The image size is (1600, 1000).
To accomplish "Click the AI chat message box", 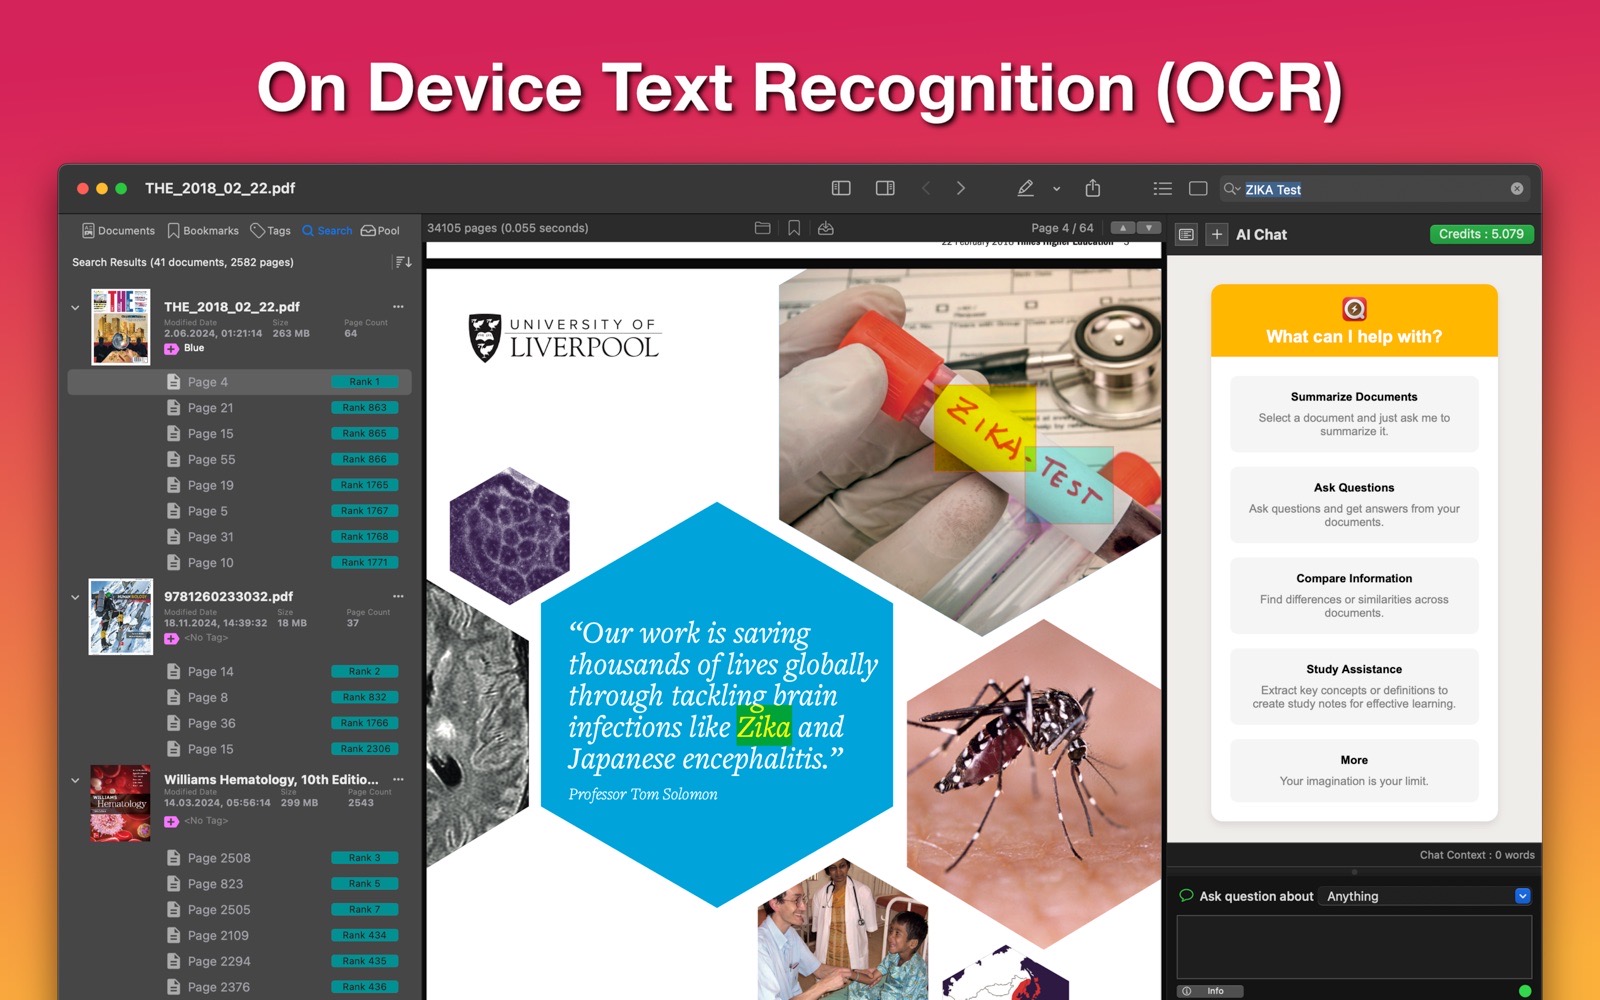I will (x=1354, y=947).
